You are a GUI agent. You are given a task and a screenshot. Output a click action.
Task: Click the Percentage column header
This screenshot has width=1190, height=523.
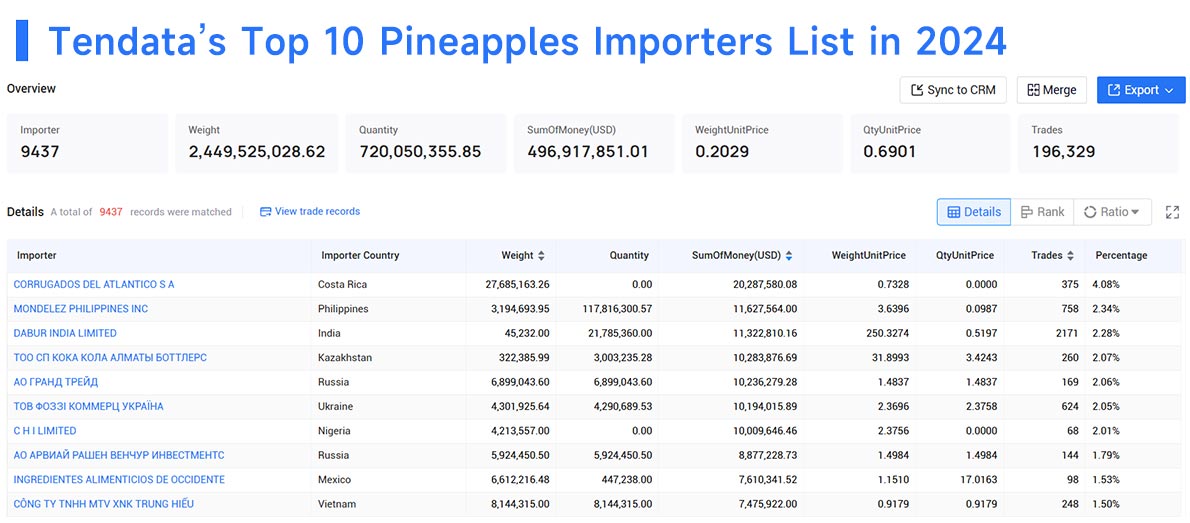(x=1121, y=256)
